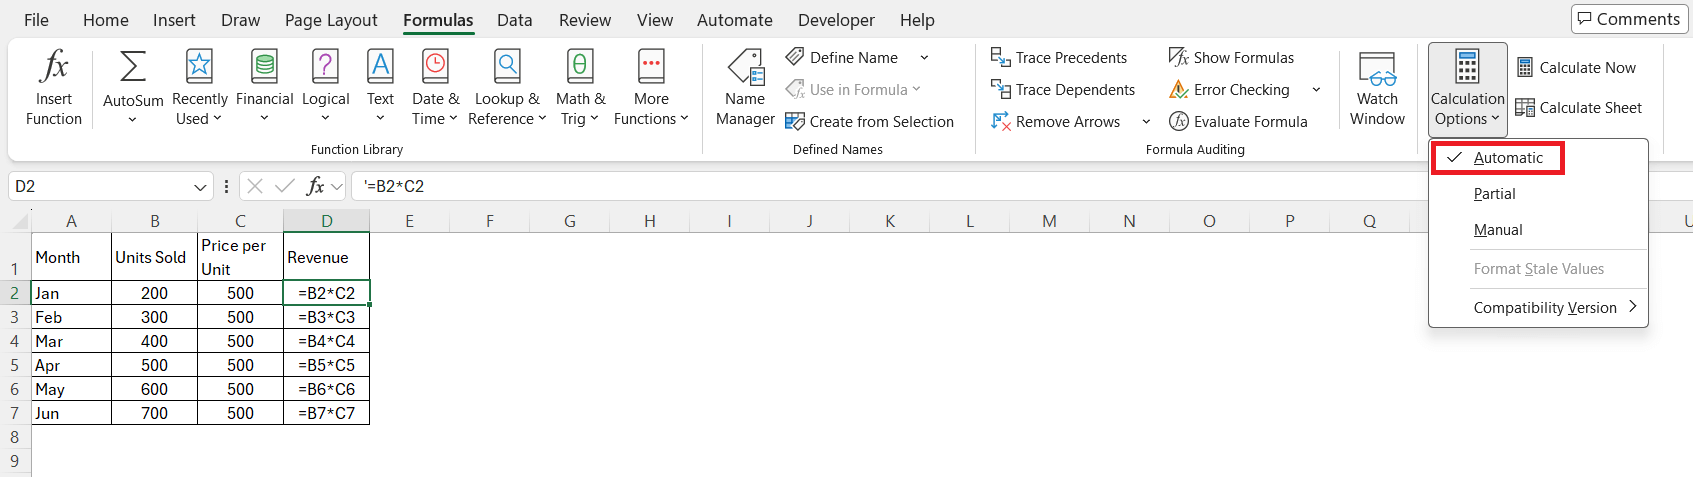Select the Revenue header cell

click(327, 257)
